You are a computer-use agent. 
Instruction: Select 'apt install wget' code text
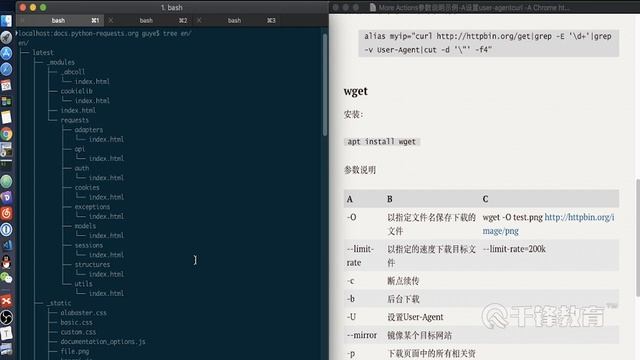[x=382, y=142]
